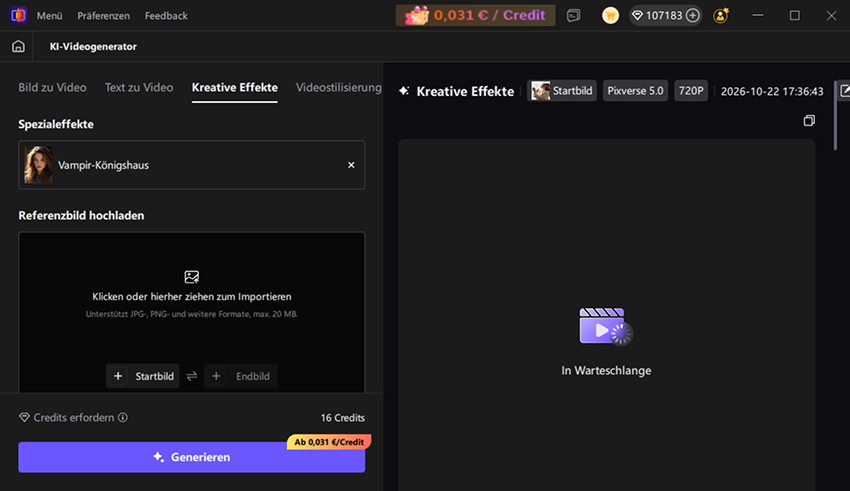850x491 pixels.
Task: Click the KI-Videogenerator title
Action: click(x=93, y=47)
